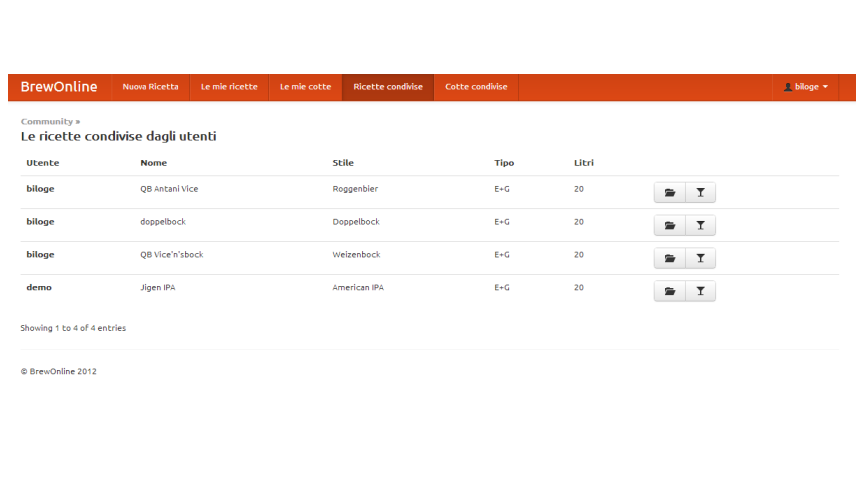Click the QB Vice'n'sbock recipe name
This screenshot has height=486, width=865.
coord(172,254)
